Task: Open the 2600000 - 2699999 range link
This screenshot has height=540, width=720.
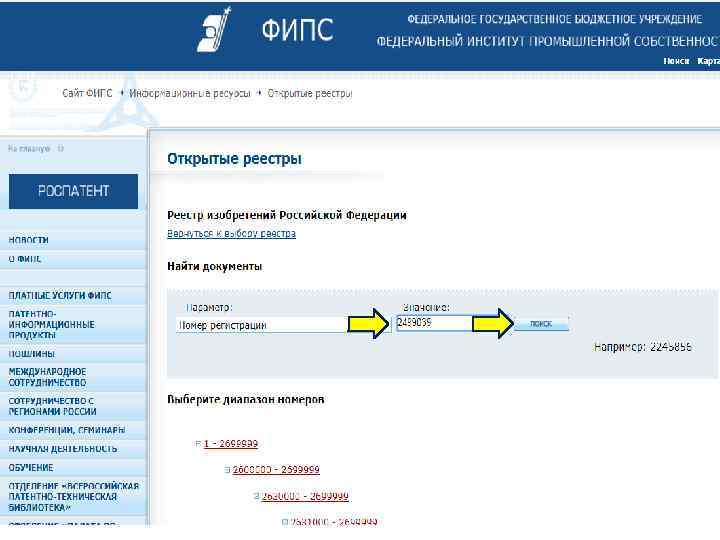Action: 276,470
